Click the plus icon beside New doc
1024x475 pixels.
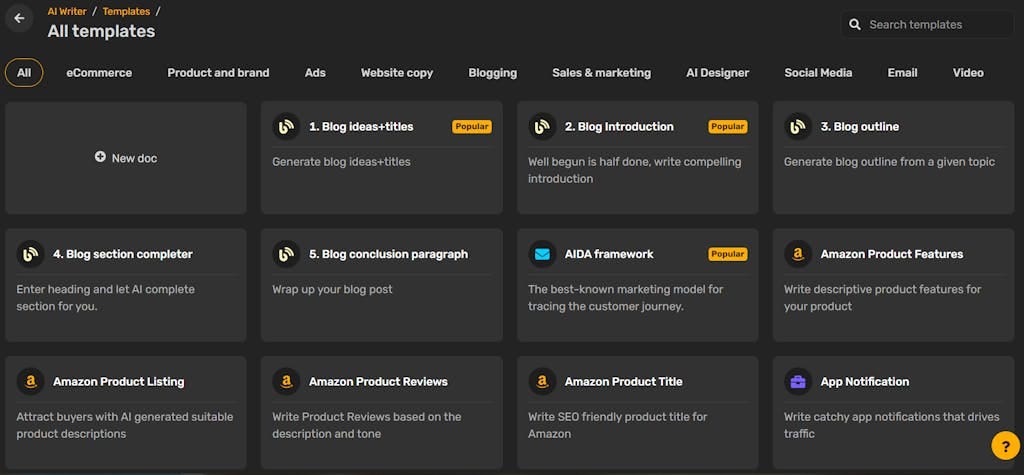(x=100, y=157)
